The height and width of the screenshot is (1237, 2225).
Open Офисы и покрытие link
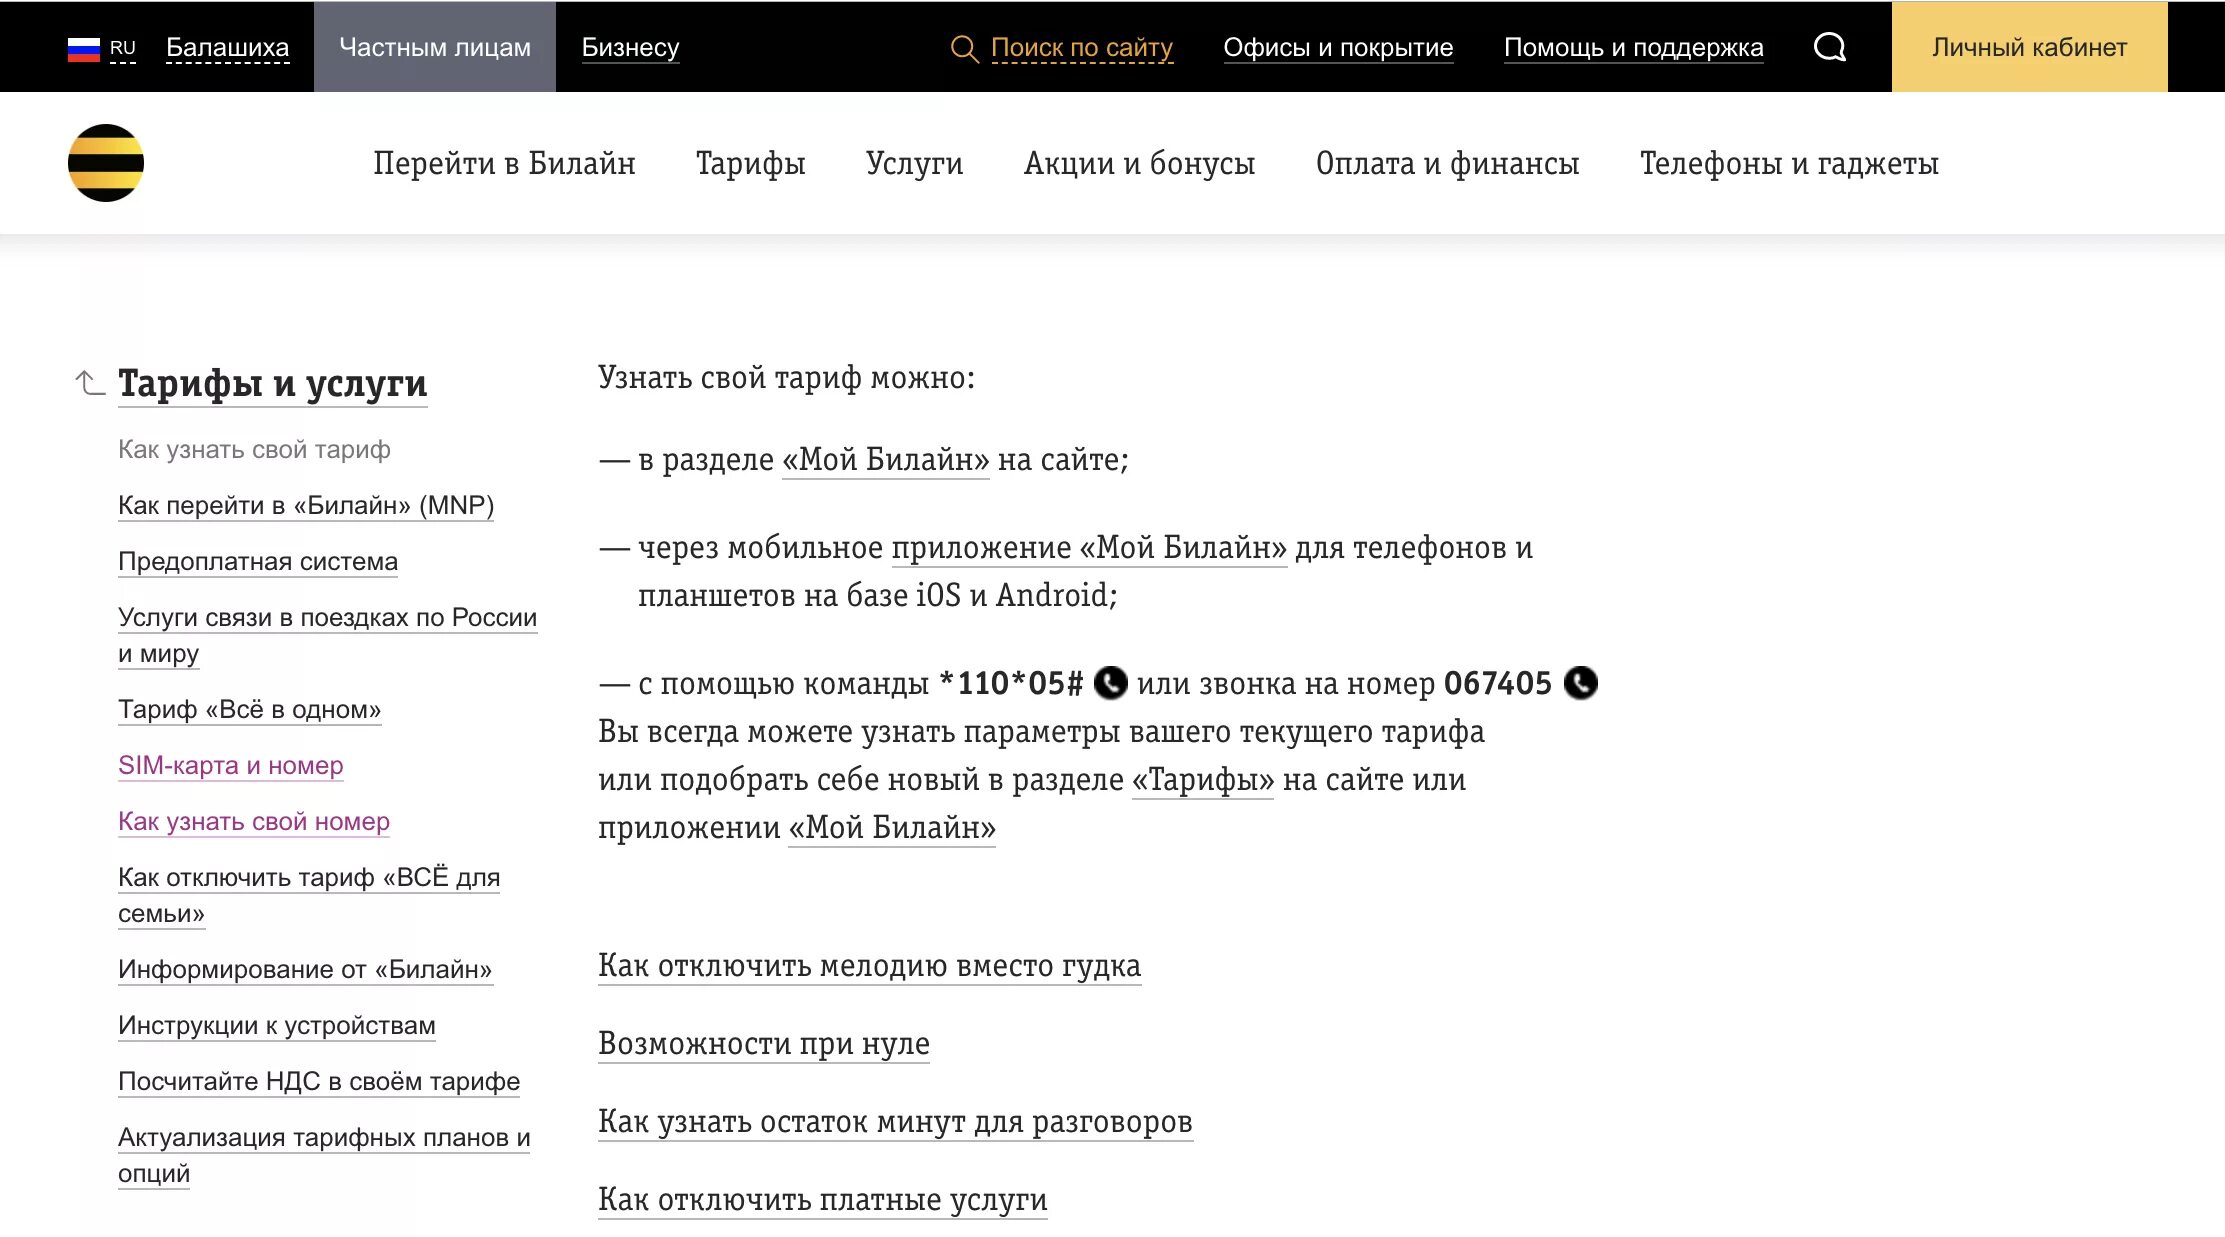pos(1338,47)
